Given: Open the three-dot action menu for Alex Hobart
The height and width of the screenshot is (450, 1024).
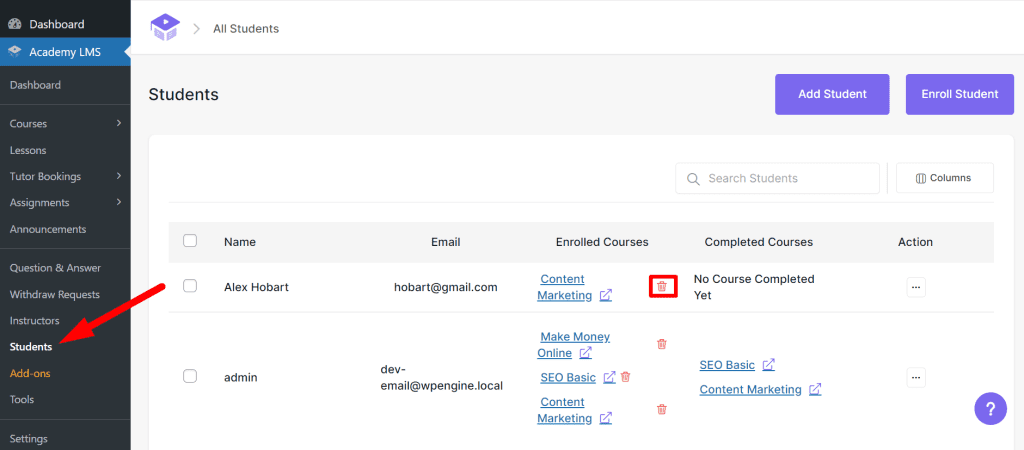Looking at the screenshot, I should point(916,287).
